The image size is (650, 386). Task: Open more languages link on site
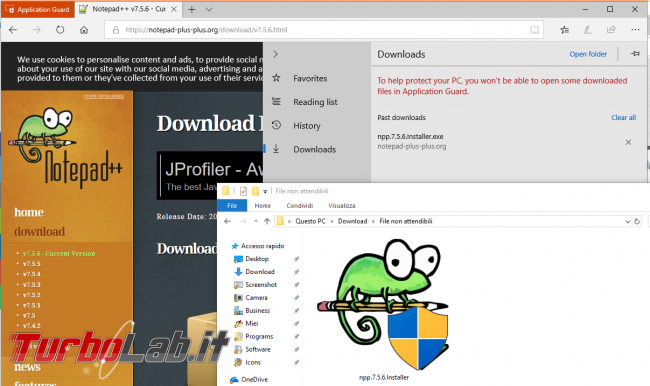coord(104,96)
